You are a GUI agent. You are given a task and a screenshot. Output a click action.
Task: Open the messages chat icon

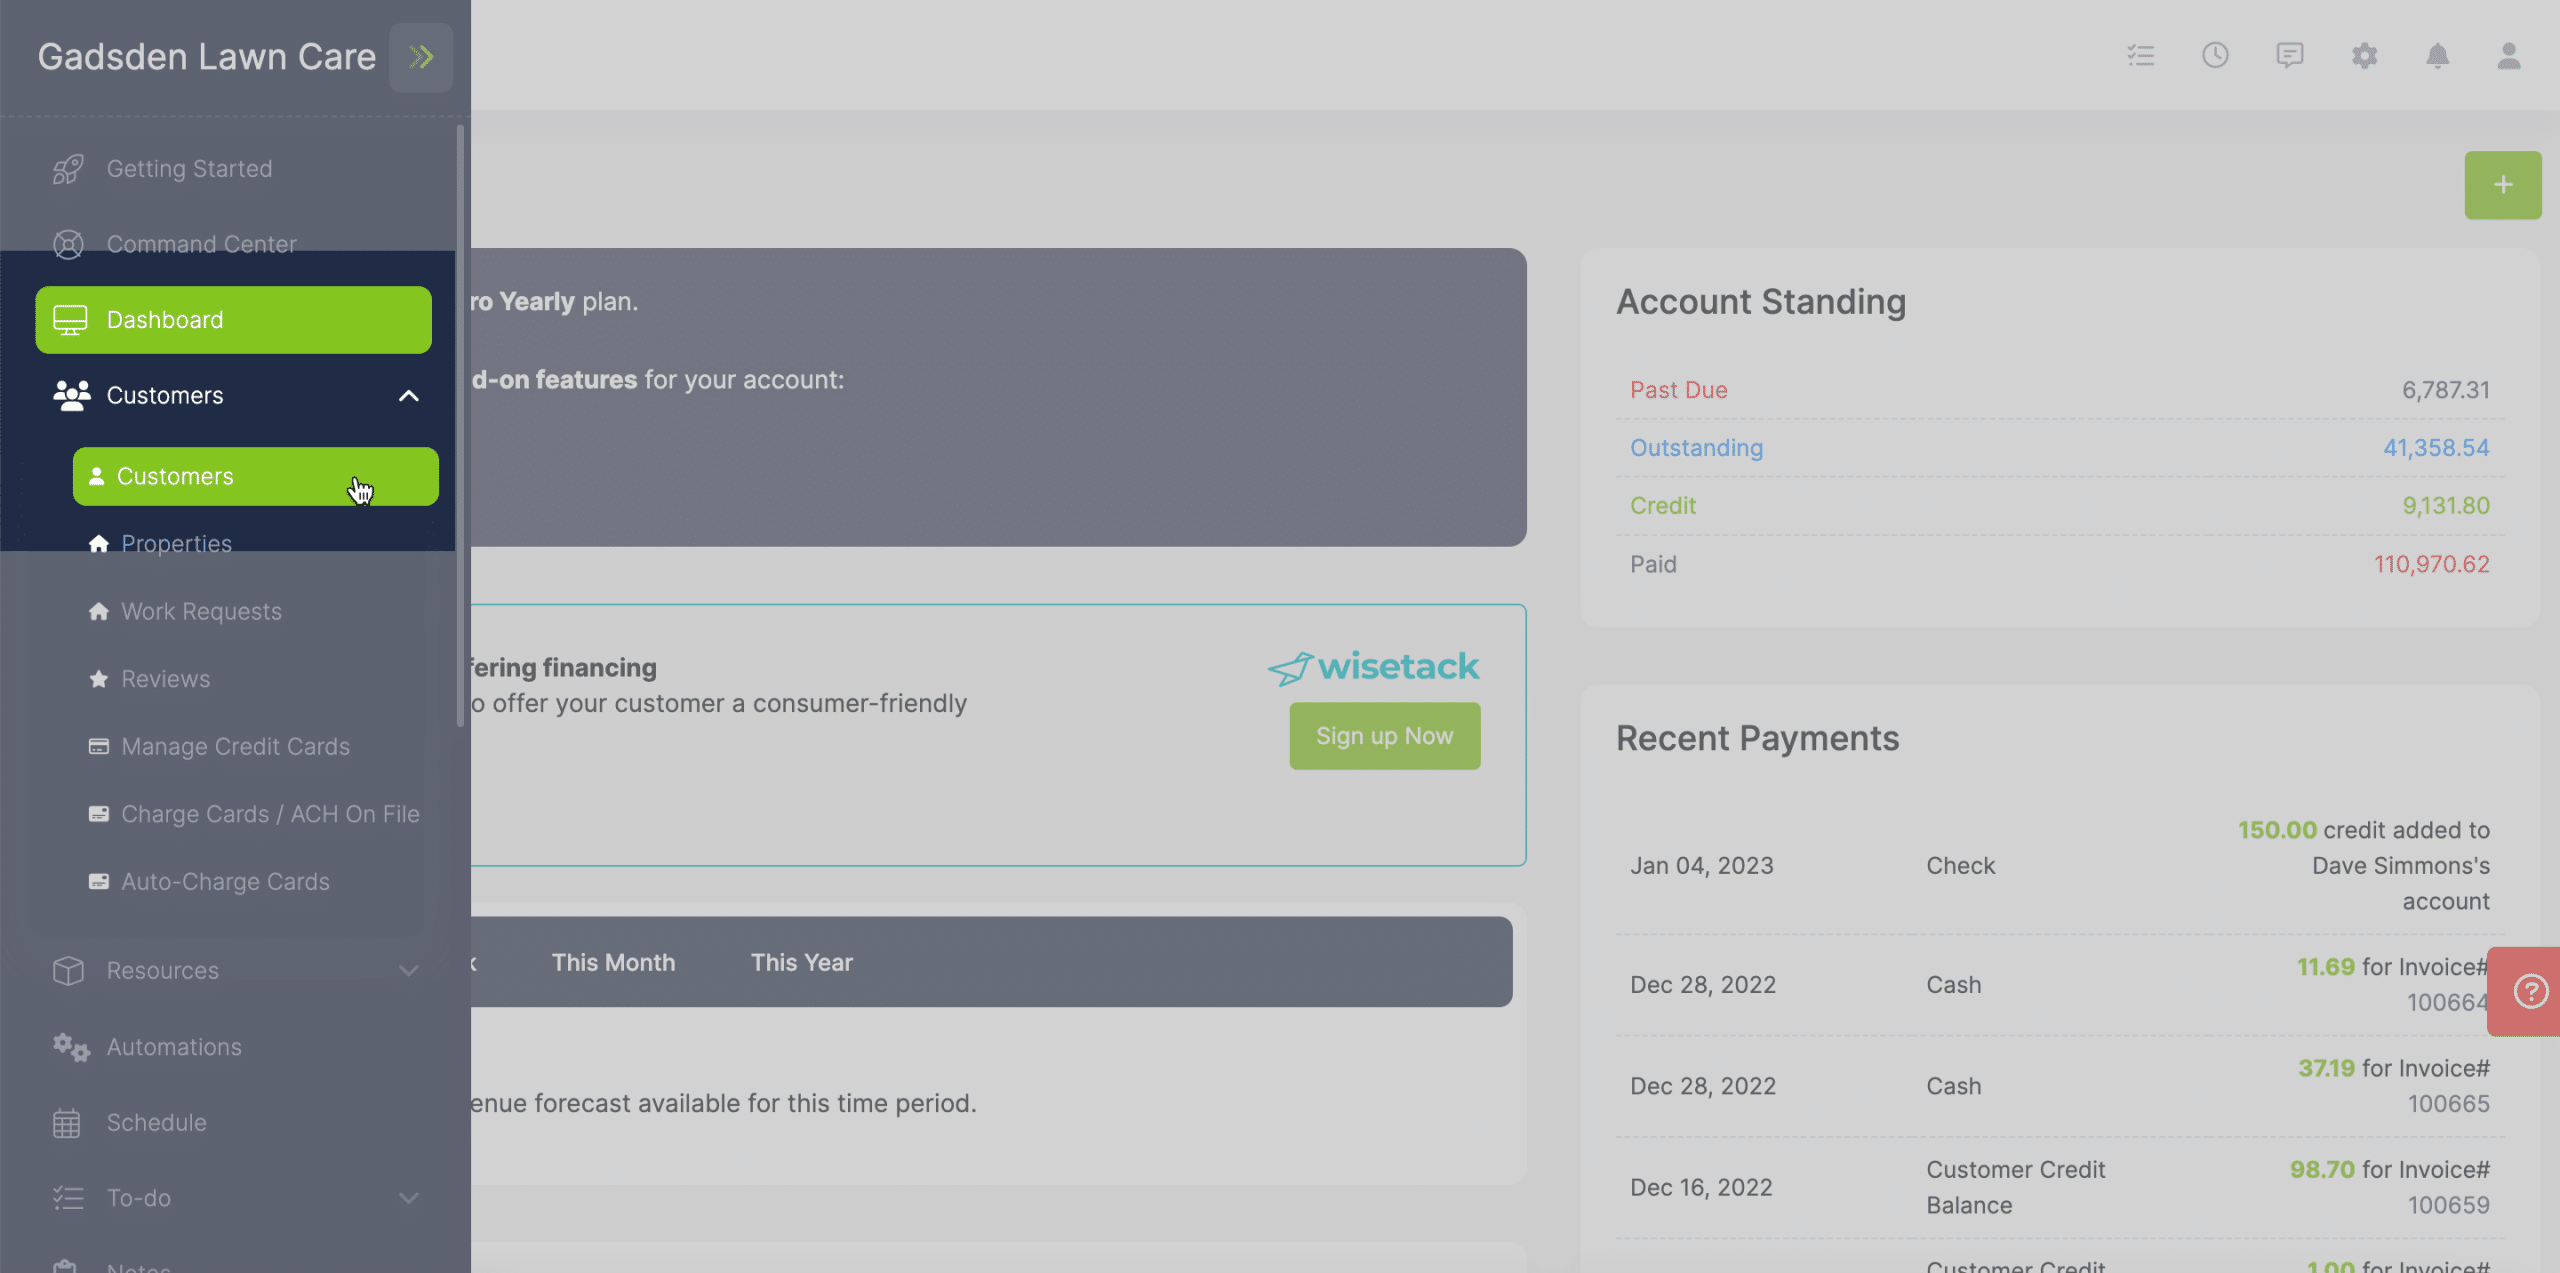[x=2290, y=56]
